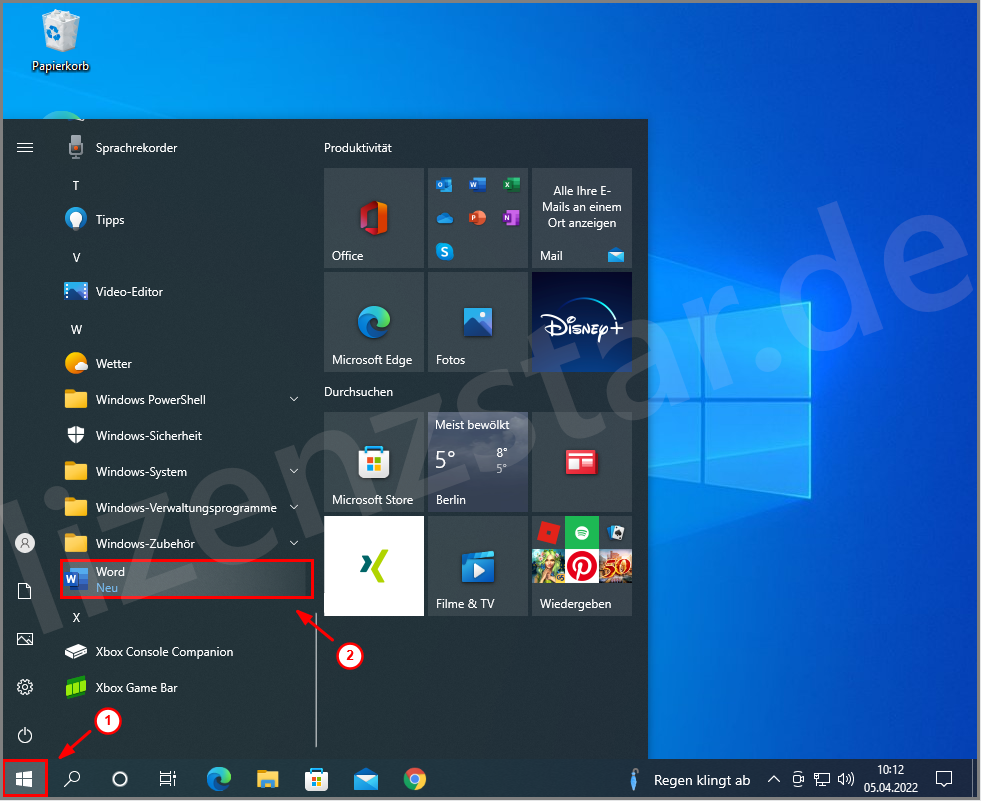Open the Mail tile
981x801 pixels.
coord(582,218)
